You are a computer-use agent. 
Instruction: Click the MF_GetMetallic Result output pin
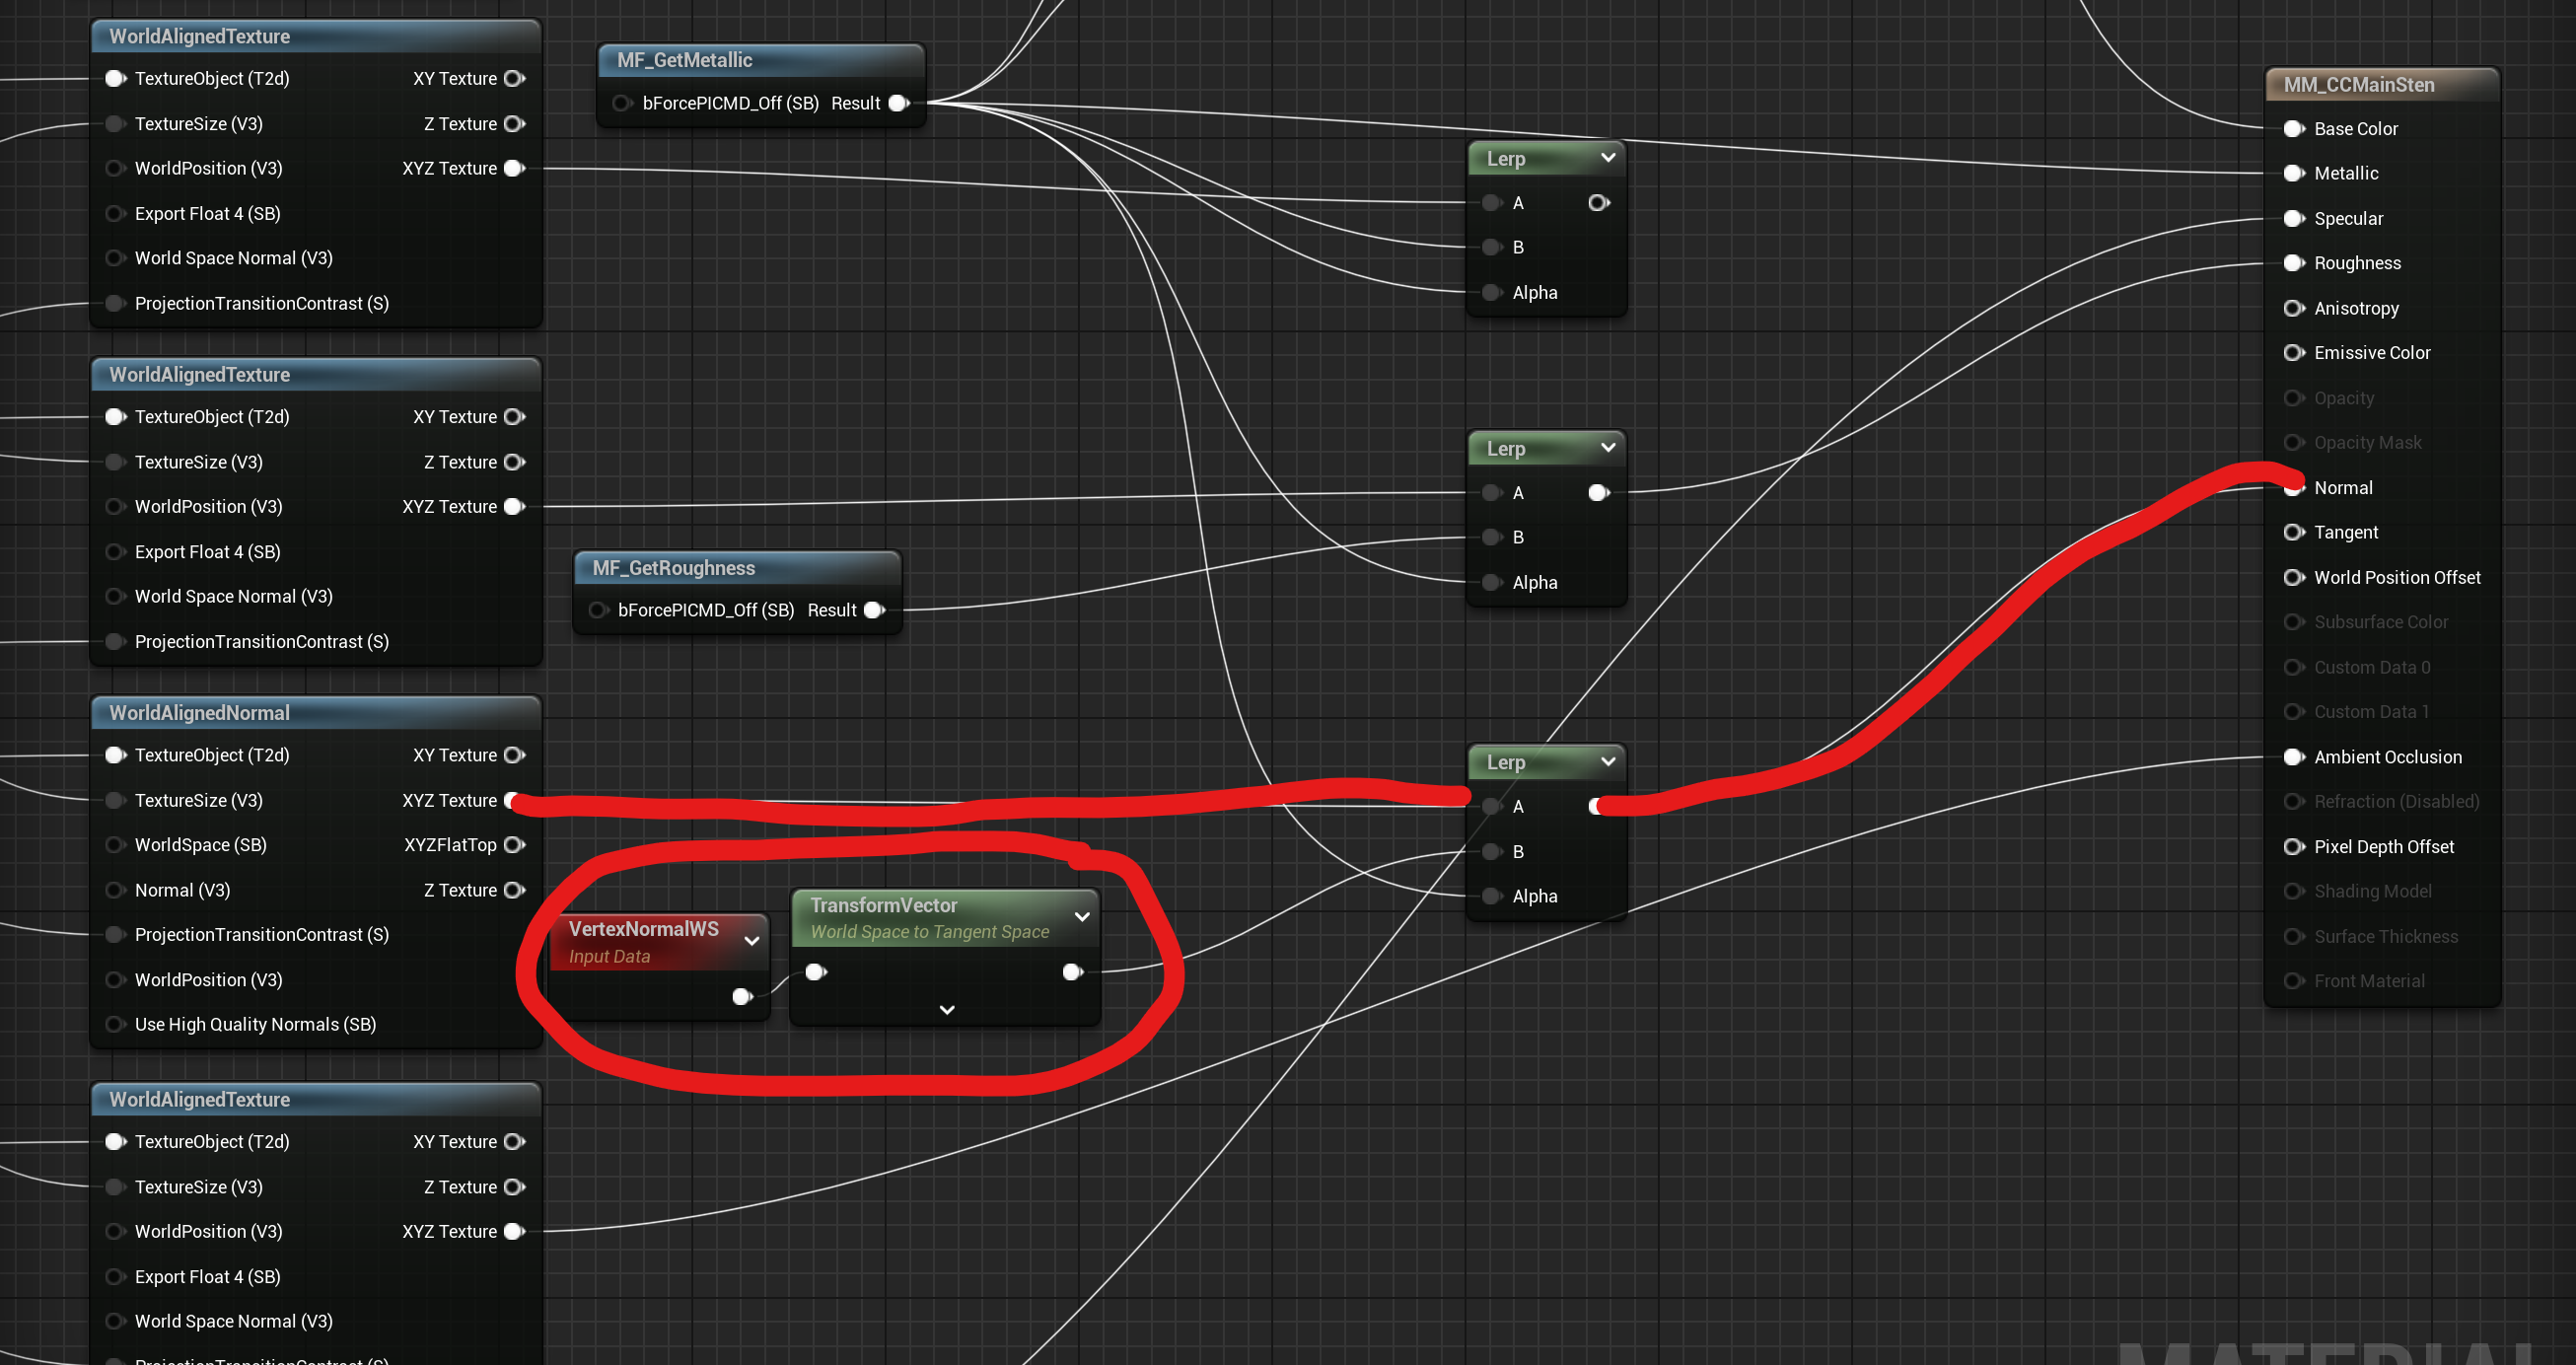898,103
